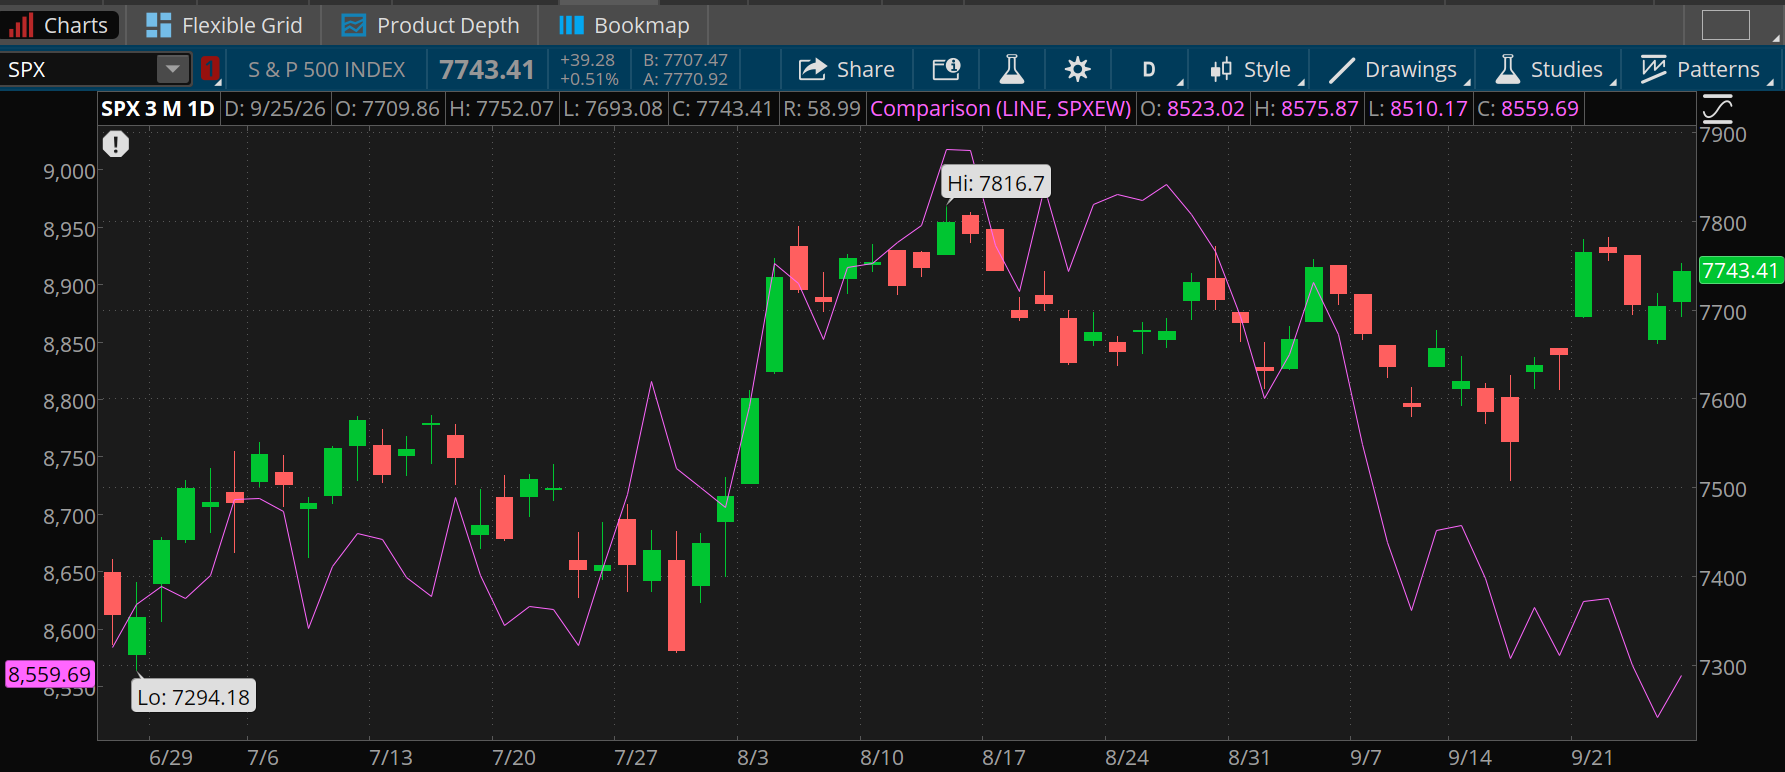Click the 8,800 level on left axis
Image resolution: width=1785 pixels, height=772 pixels.
click(69, 401)
